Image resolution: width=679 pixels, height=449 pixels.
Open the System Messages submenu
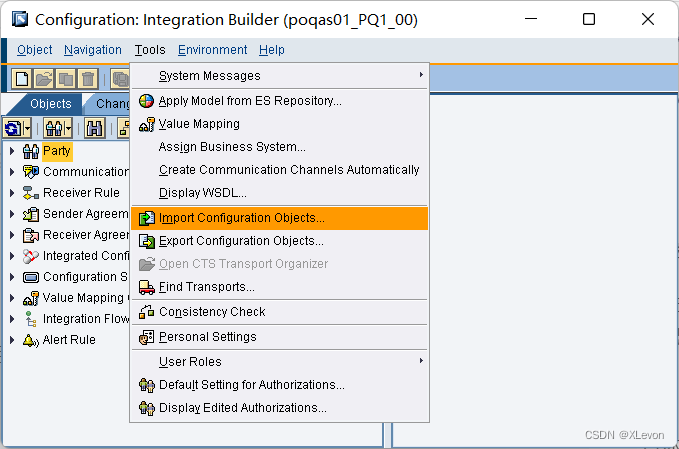click(x=279, y=76)
